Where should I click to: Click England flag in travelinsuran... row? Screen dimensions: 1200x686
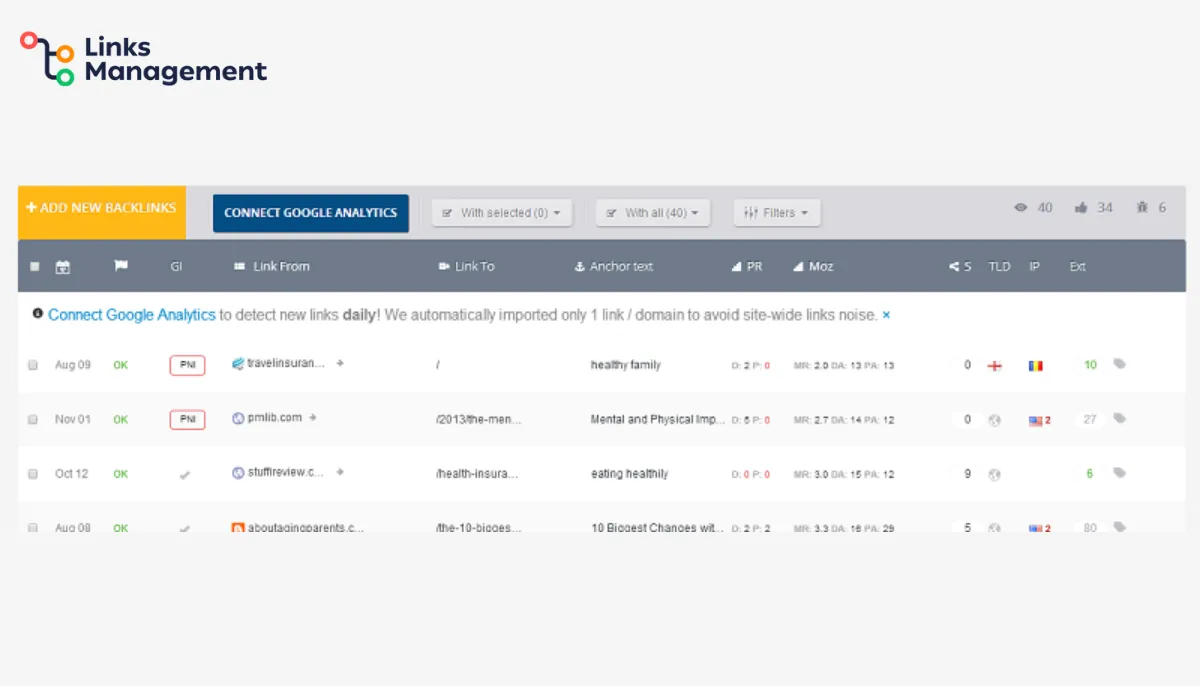point(994,366)
